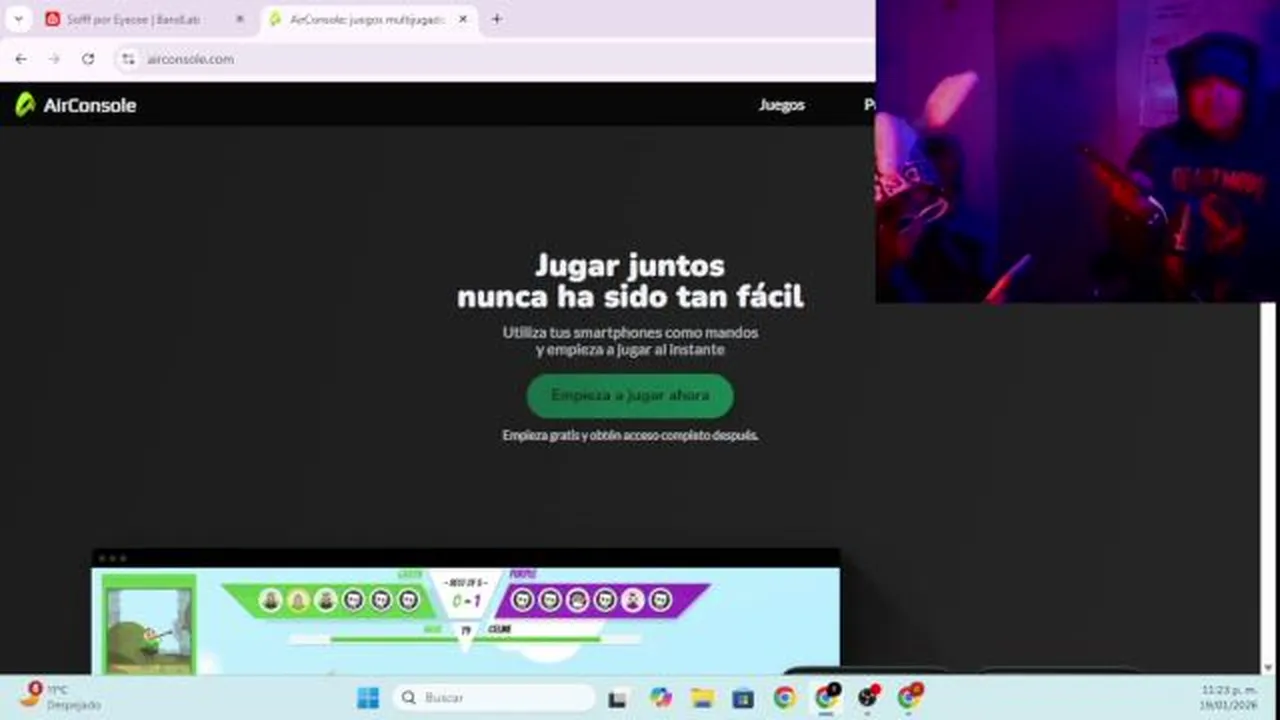The height and width of the screenshot is (720, 1280).
Task: Open OBS Studio from the taskbar
Action: pyautogui.click(x=868, y=698)
